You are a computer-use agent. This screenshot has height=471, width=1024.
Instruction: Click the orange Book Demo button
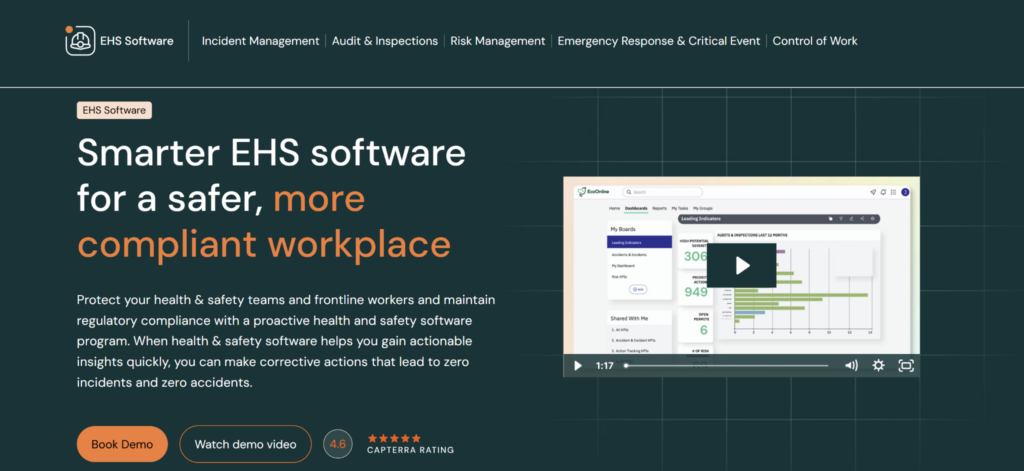122,444
